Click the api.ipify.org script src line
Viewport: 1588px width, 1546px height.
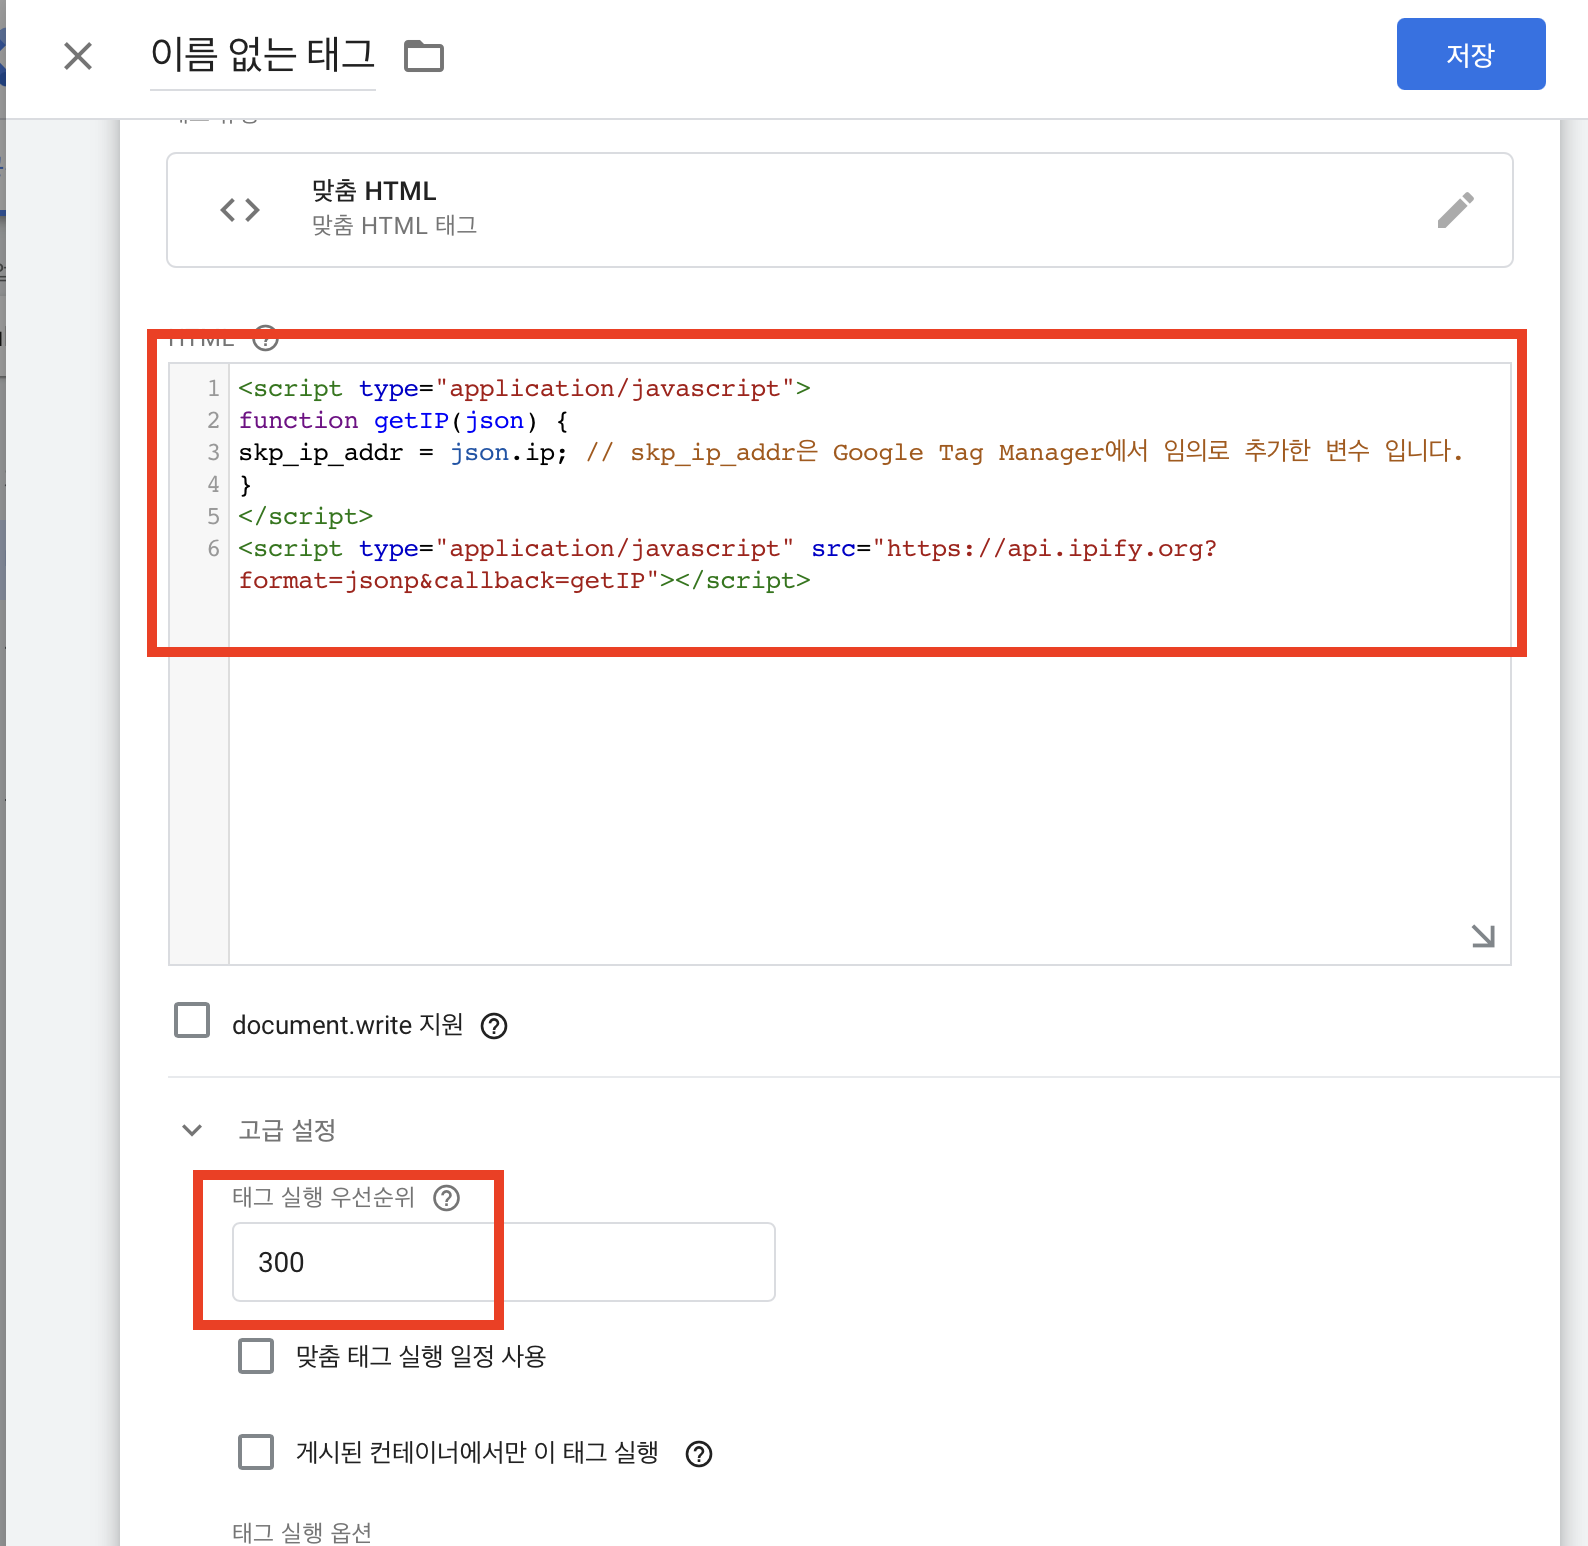click(x=727, y=564)
